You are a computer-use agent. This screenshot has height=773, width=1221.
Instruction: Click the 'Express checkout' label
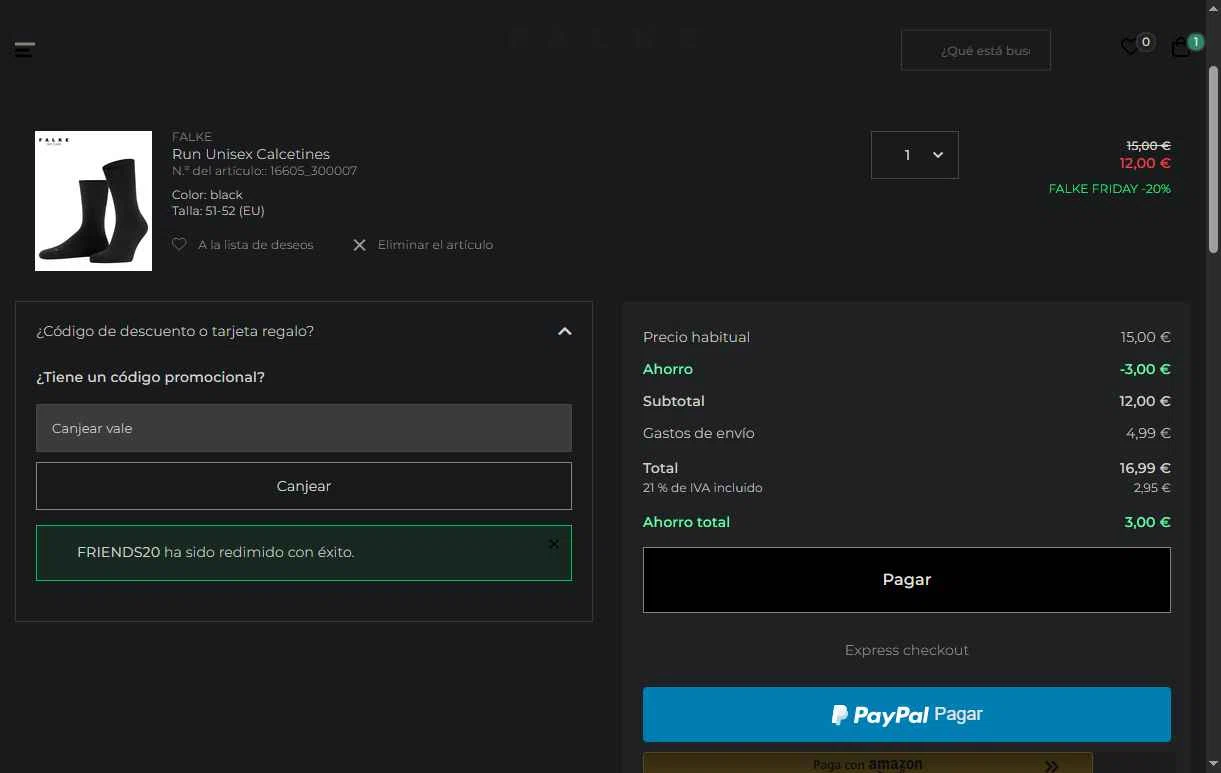907,650
